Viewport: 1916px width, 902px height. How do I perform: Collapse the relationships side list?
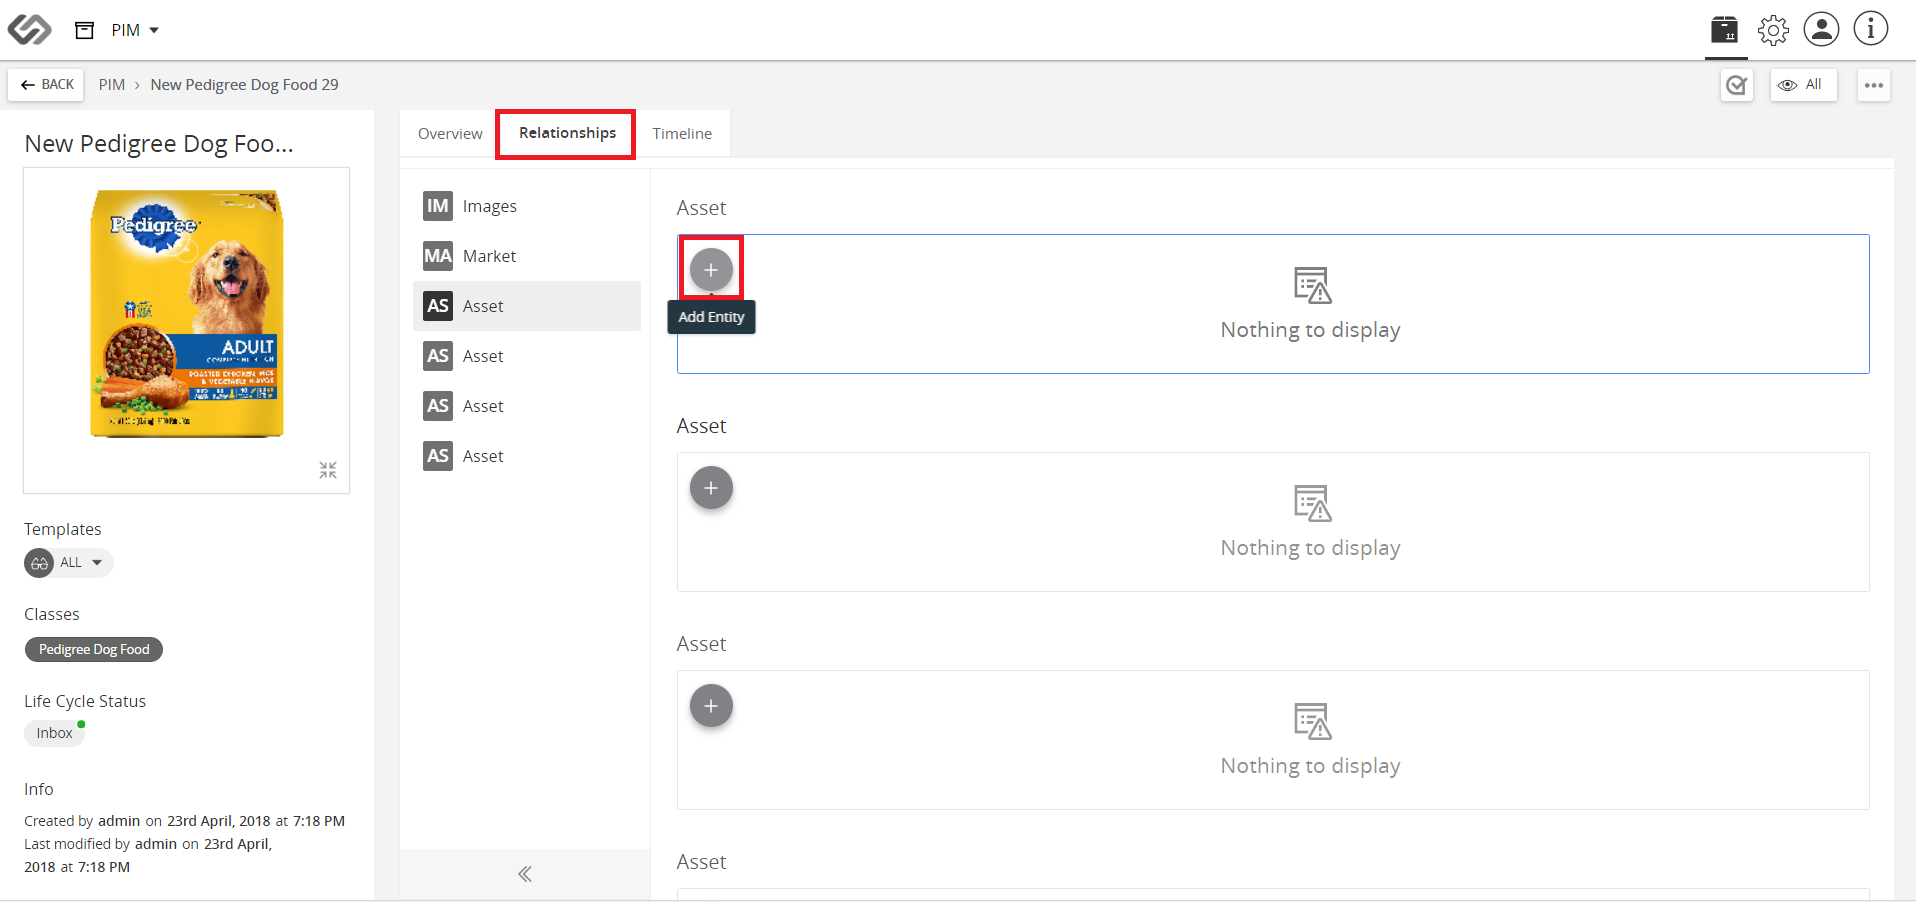tap(525, 874)
